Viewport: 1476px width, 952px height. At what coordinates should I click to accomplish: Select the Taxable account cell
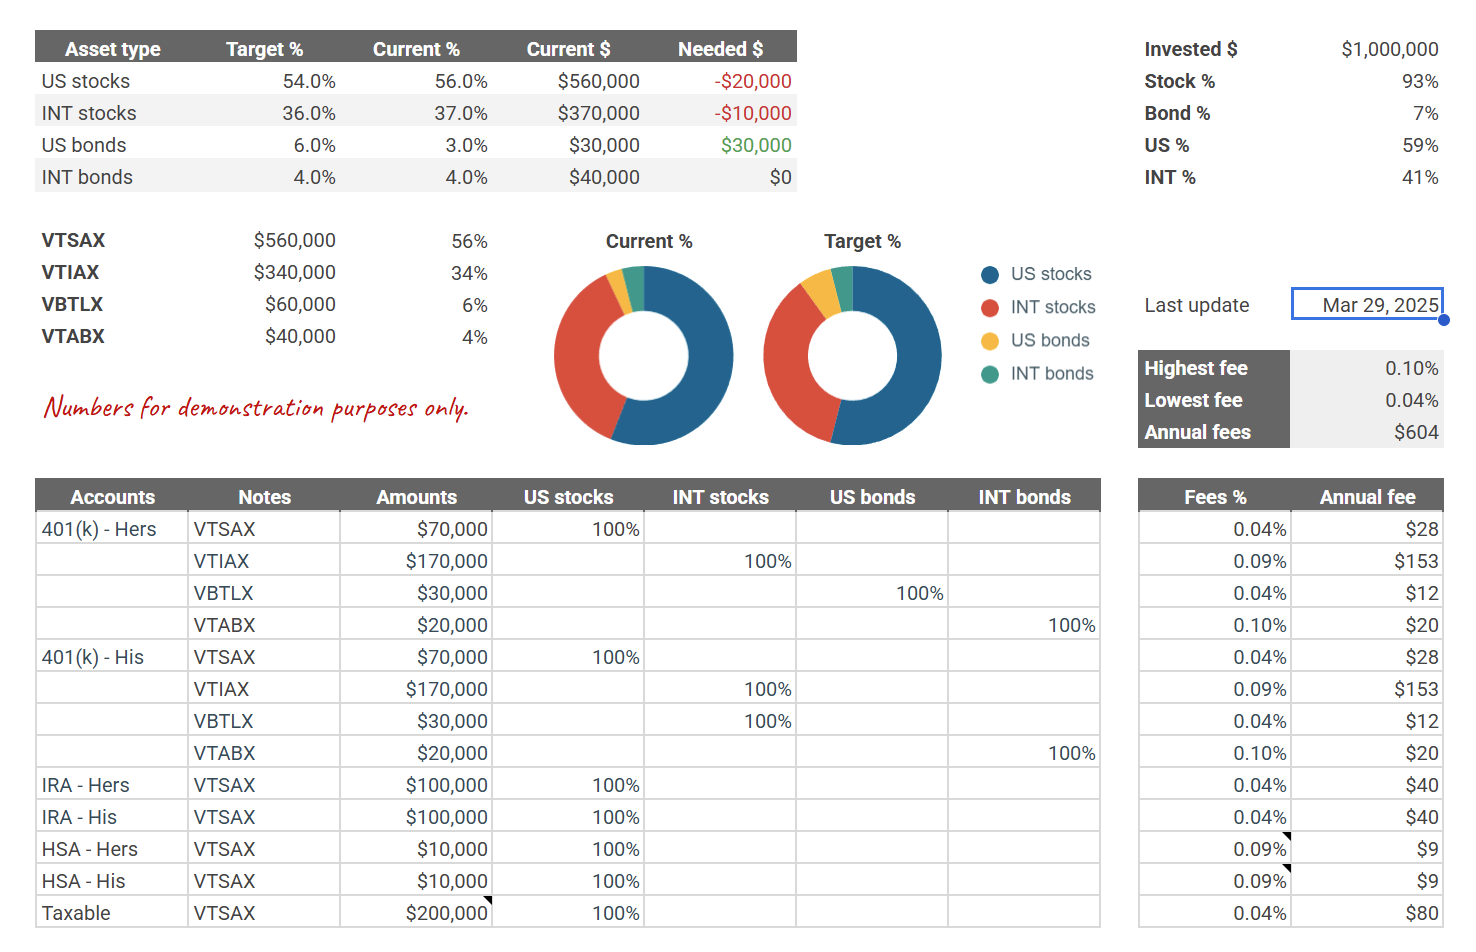[x=112, y=913]
